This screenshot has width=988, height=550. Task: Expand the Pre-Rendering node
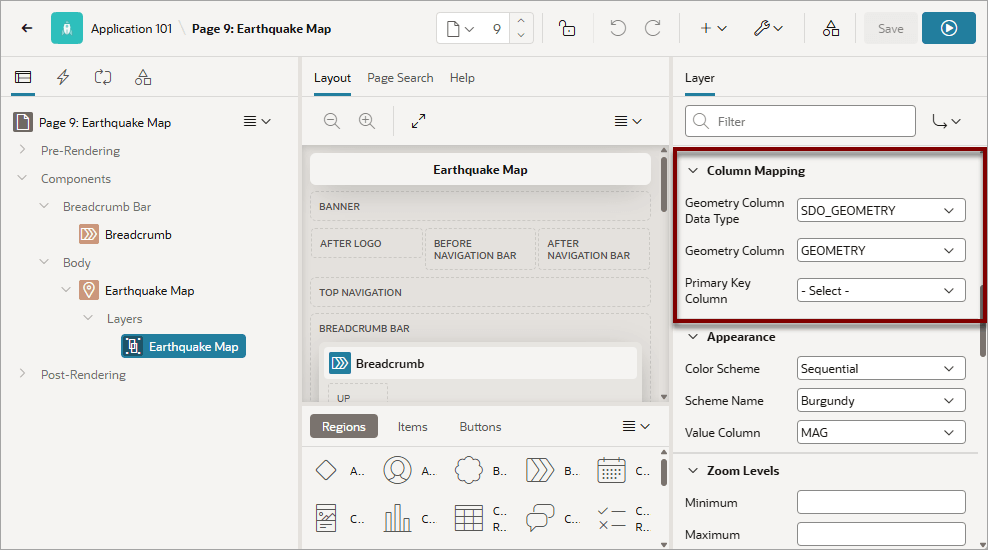[x=23, y=150]
